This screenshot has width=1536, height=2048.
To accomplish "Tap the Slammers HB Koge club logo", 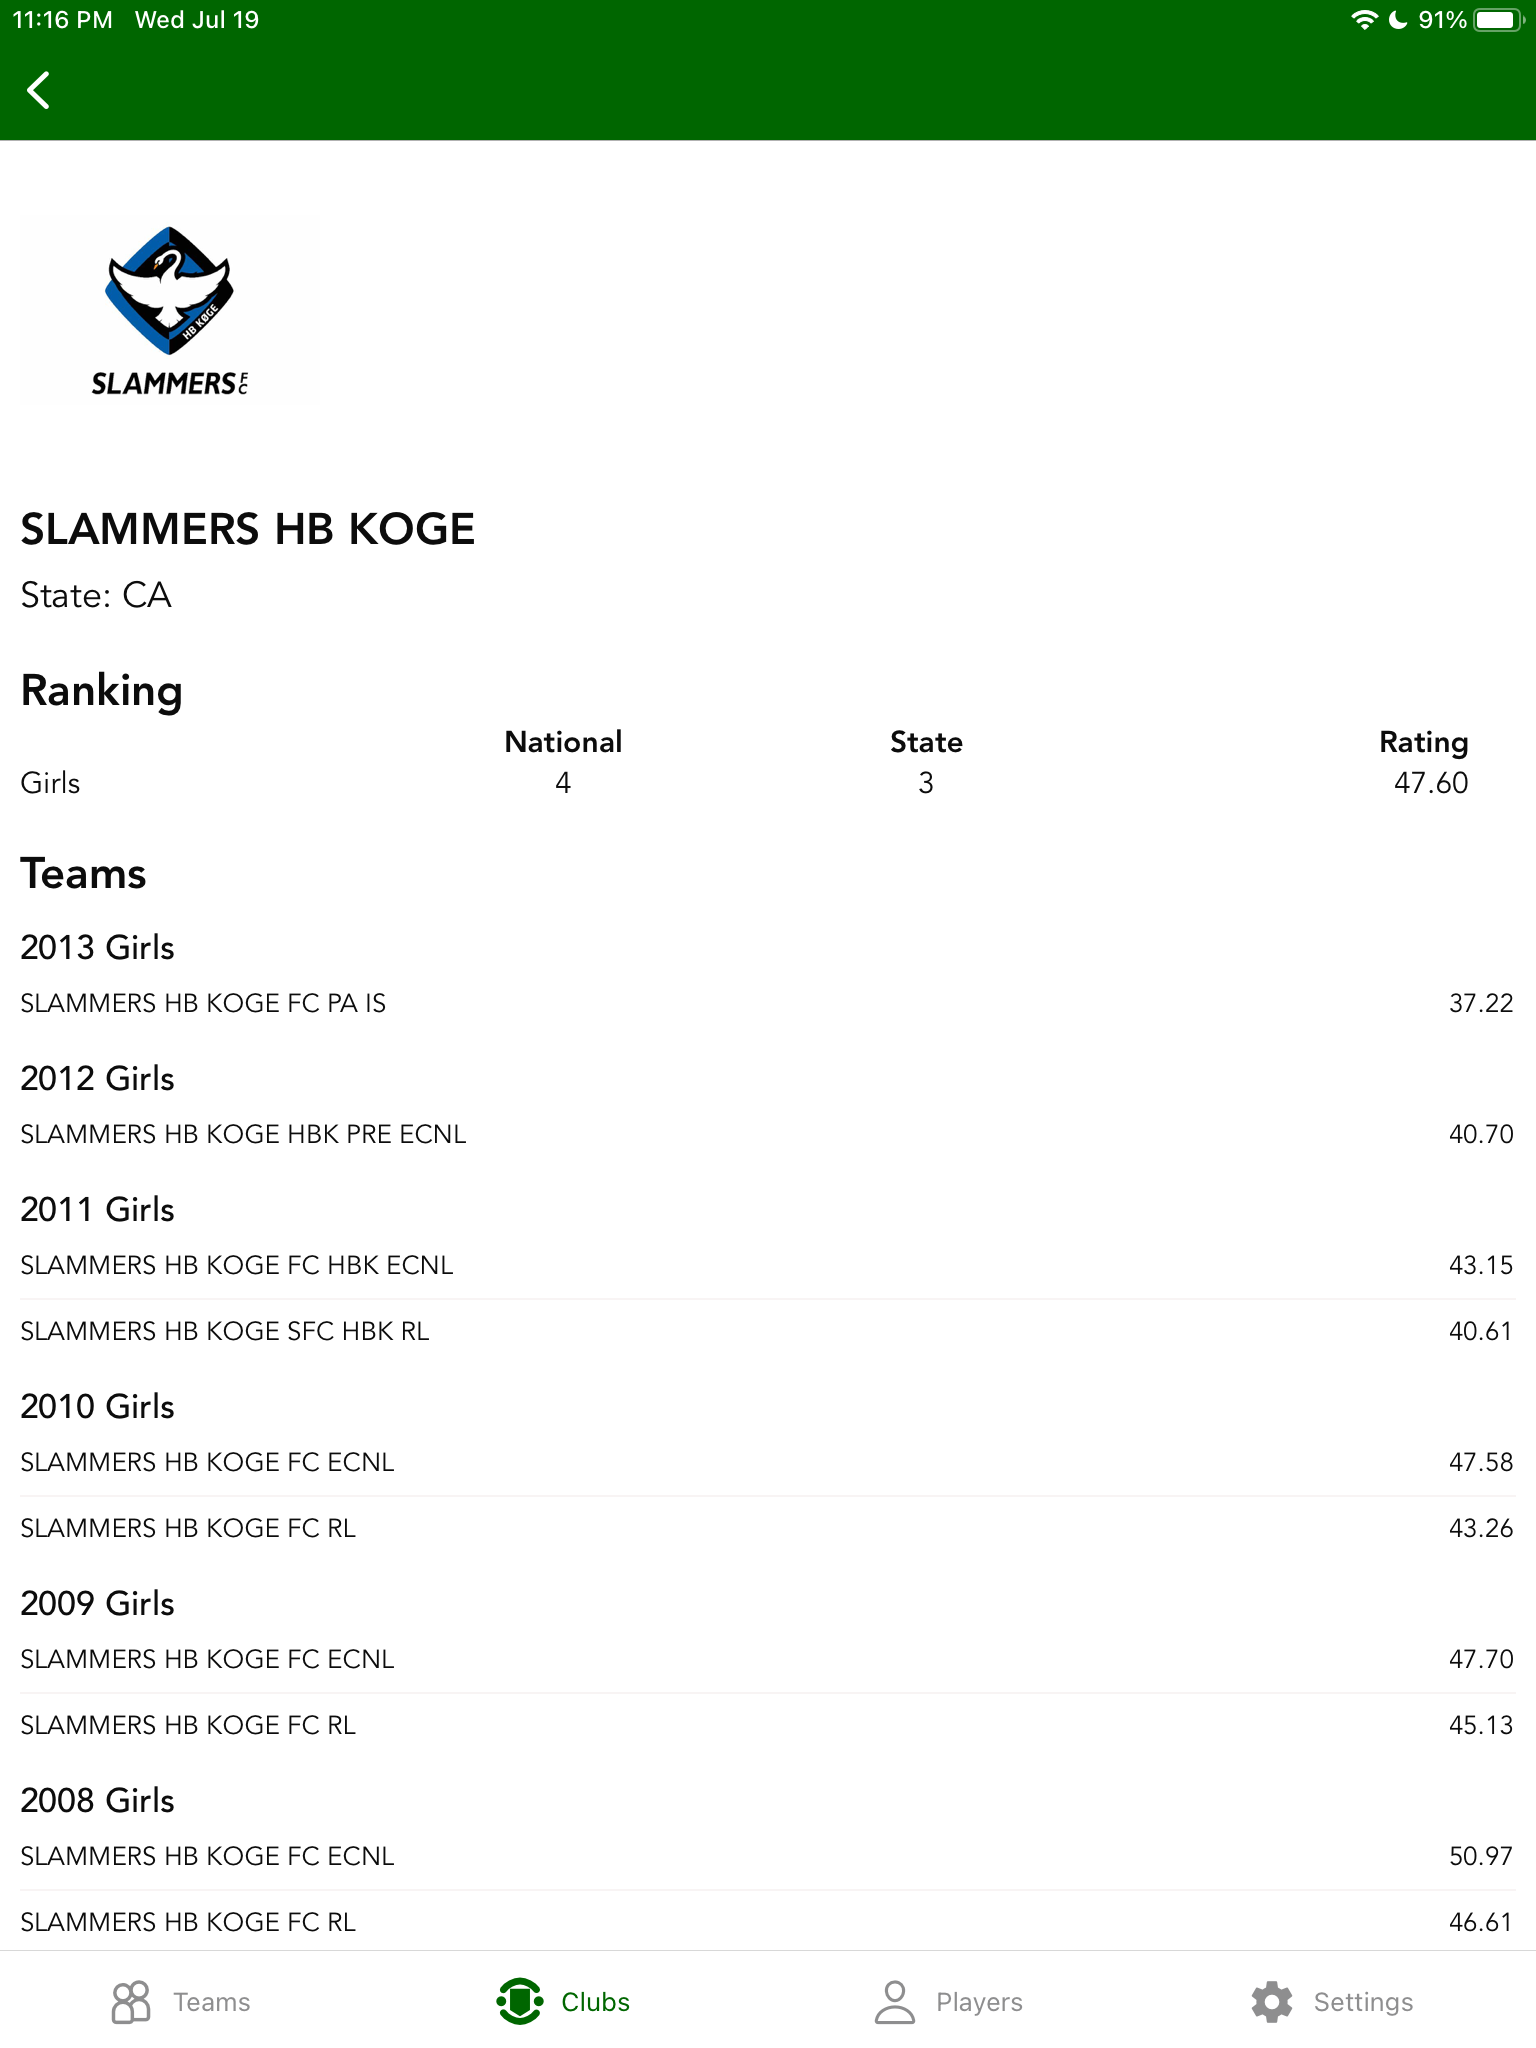I will (x=170, y=310).
